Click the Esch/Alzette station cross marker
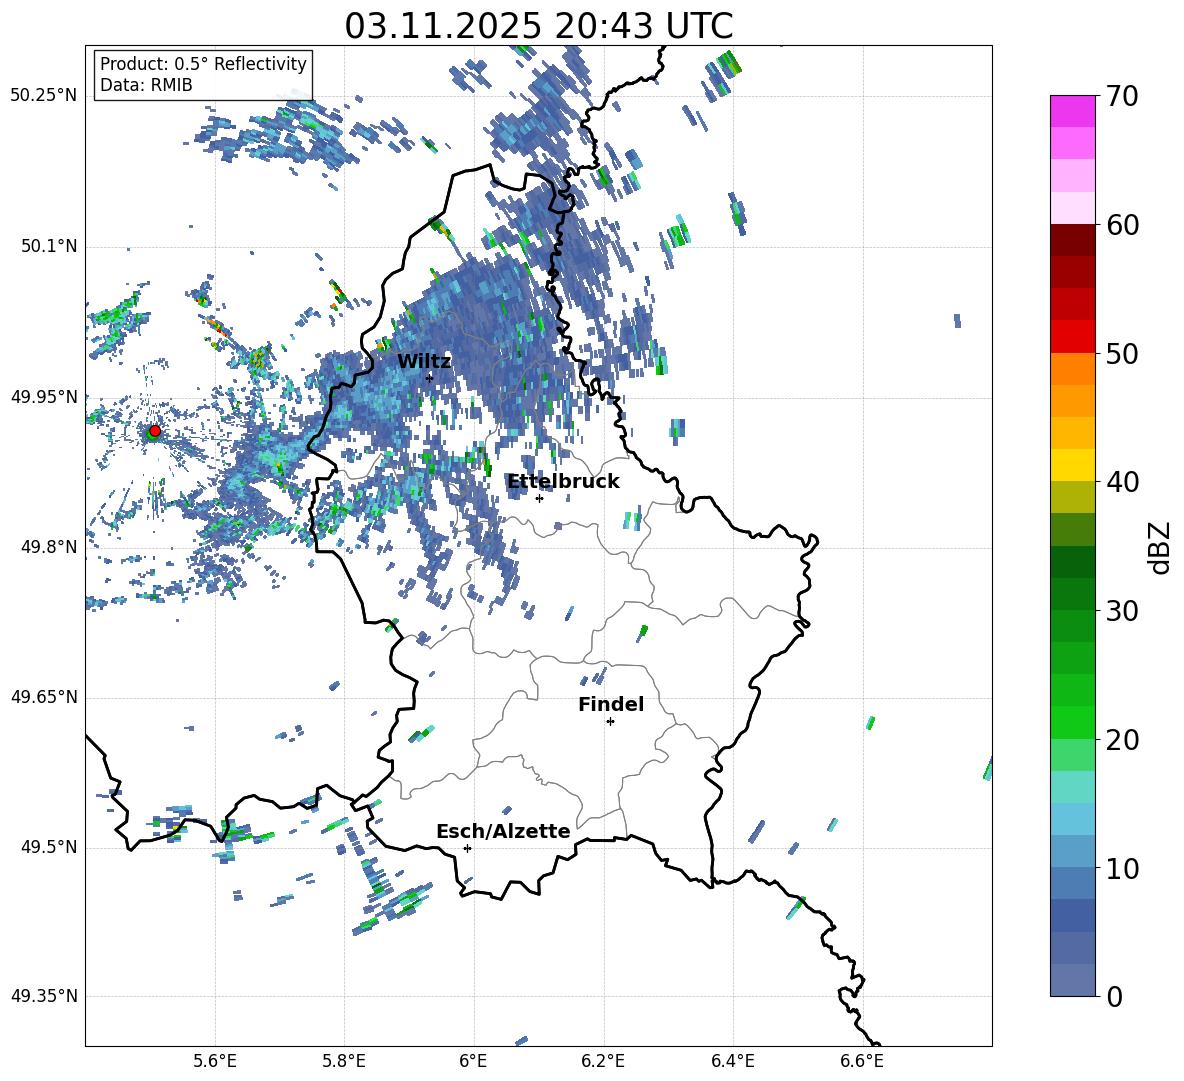 (x=467, y=848)
